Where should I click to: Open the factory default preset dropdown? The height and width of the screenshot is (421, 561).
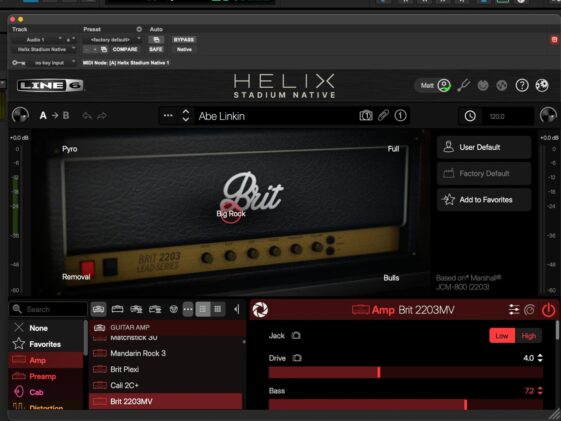112,39
